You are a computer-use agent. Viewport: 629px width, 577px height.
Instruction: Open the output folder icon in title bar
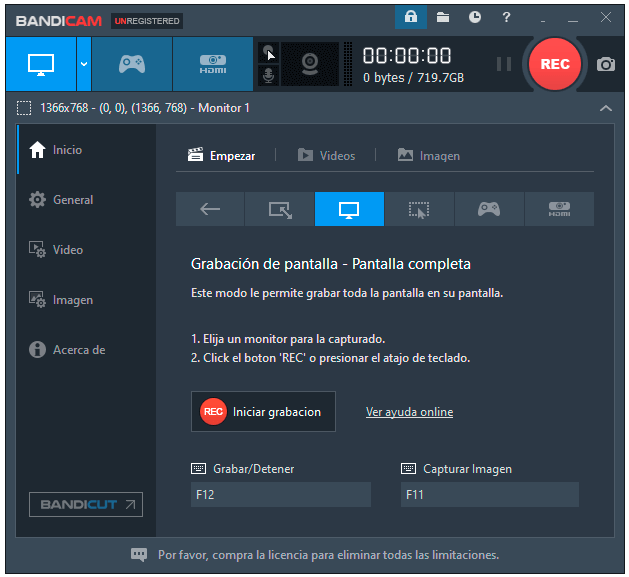pos(442,17)
